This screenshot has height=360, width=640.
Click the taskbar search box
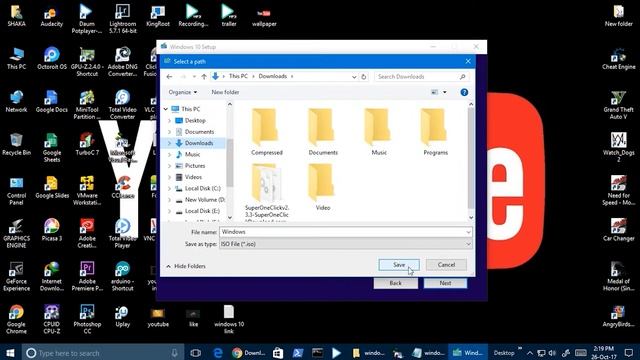tap(101, 353)
